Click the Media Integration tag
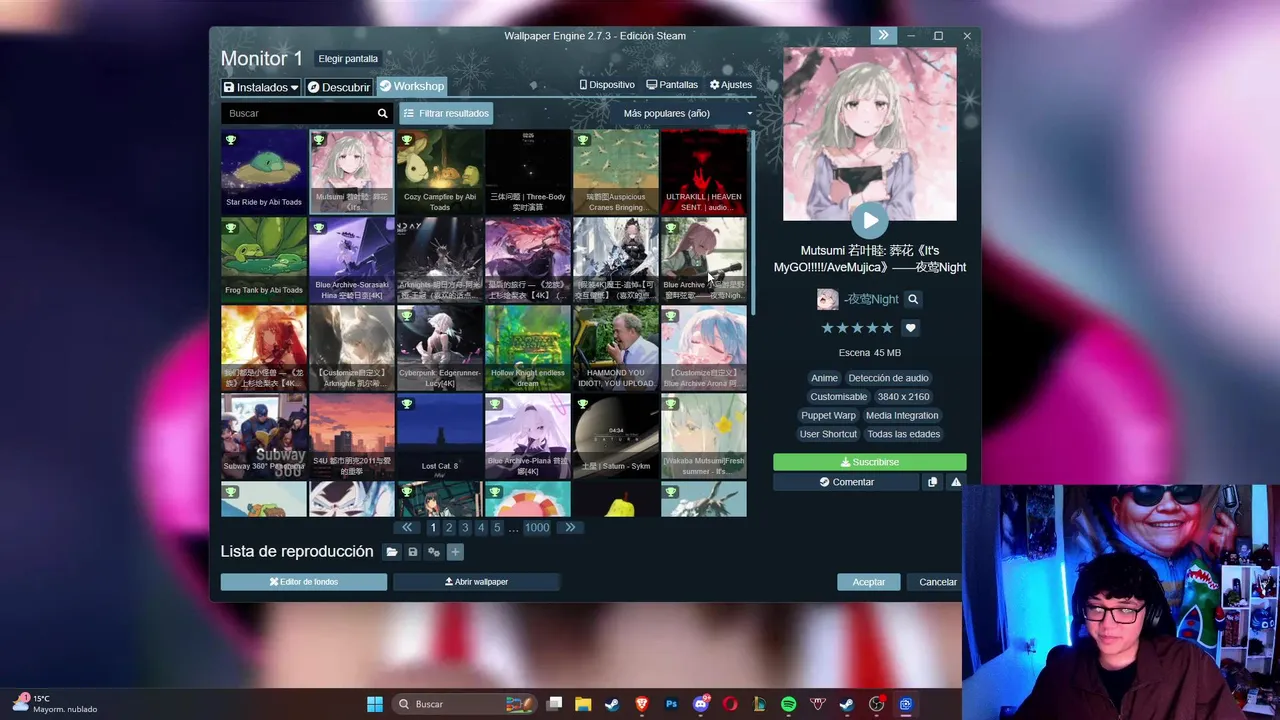Image resolution: width=1280 pixels, height=720 pixels. (902, 416)
